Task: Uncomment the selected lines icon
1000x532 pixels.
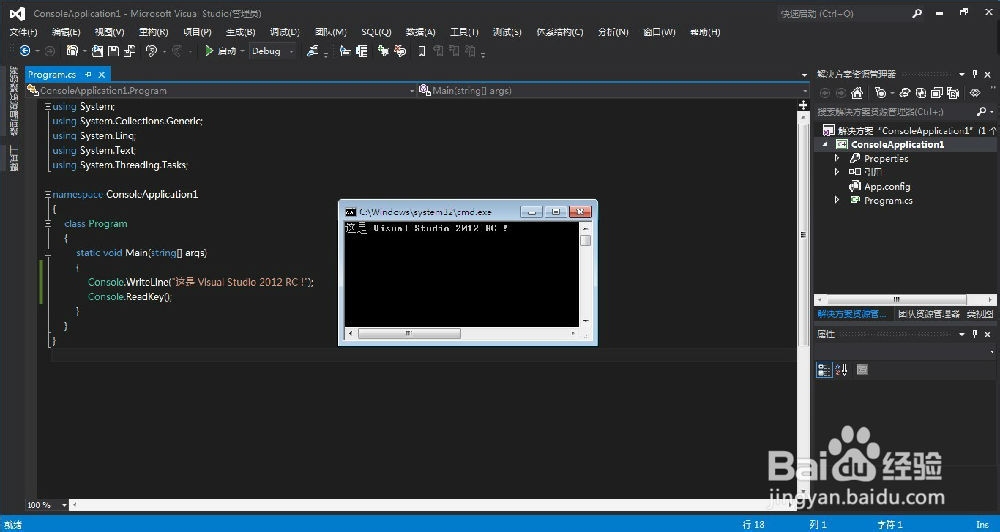Action: [x=400, y=50]
